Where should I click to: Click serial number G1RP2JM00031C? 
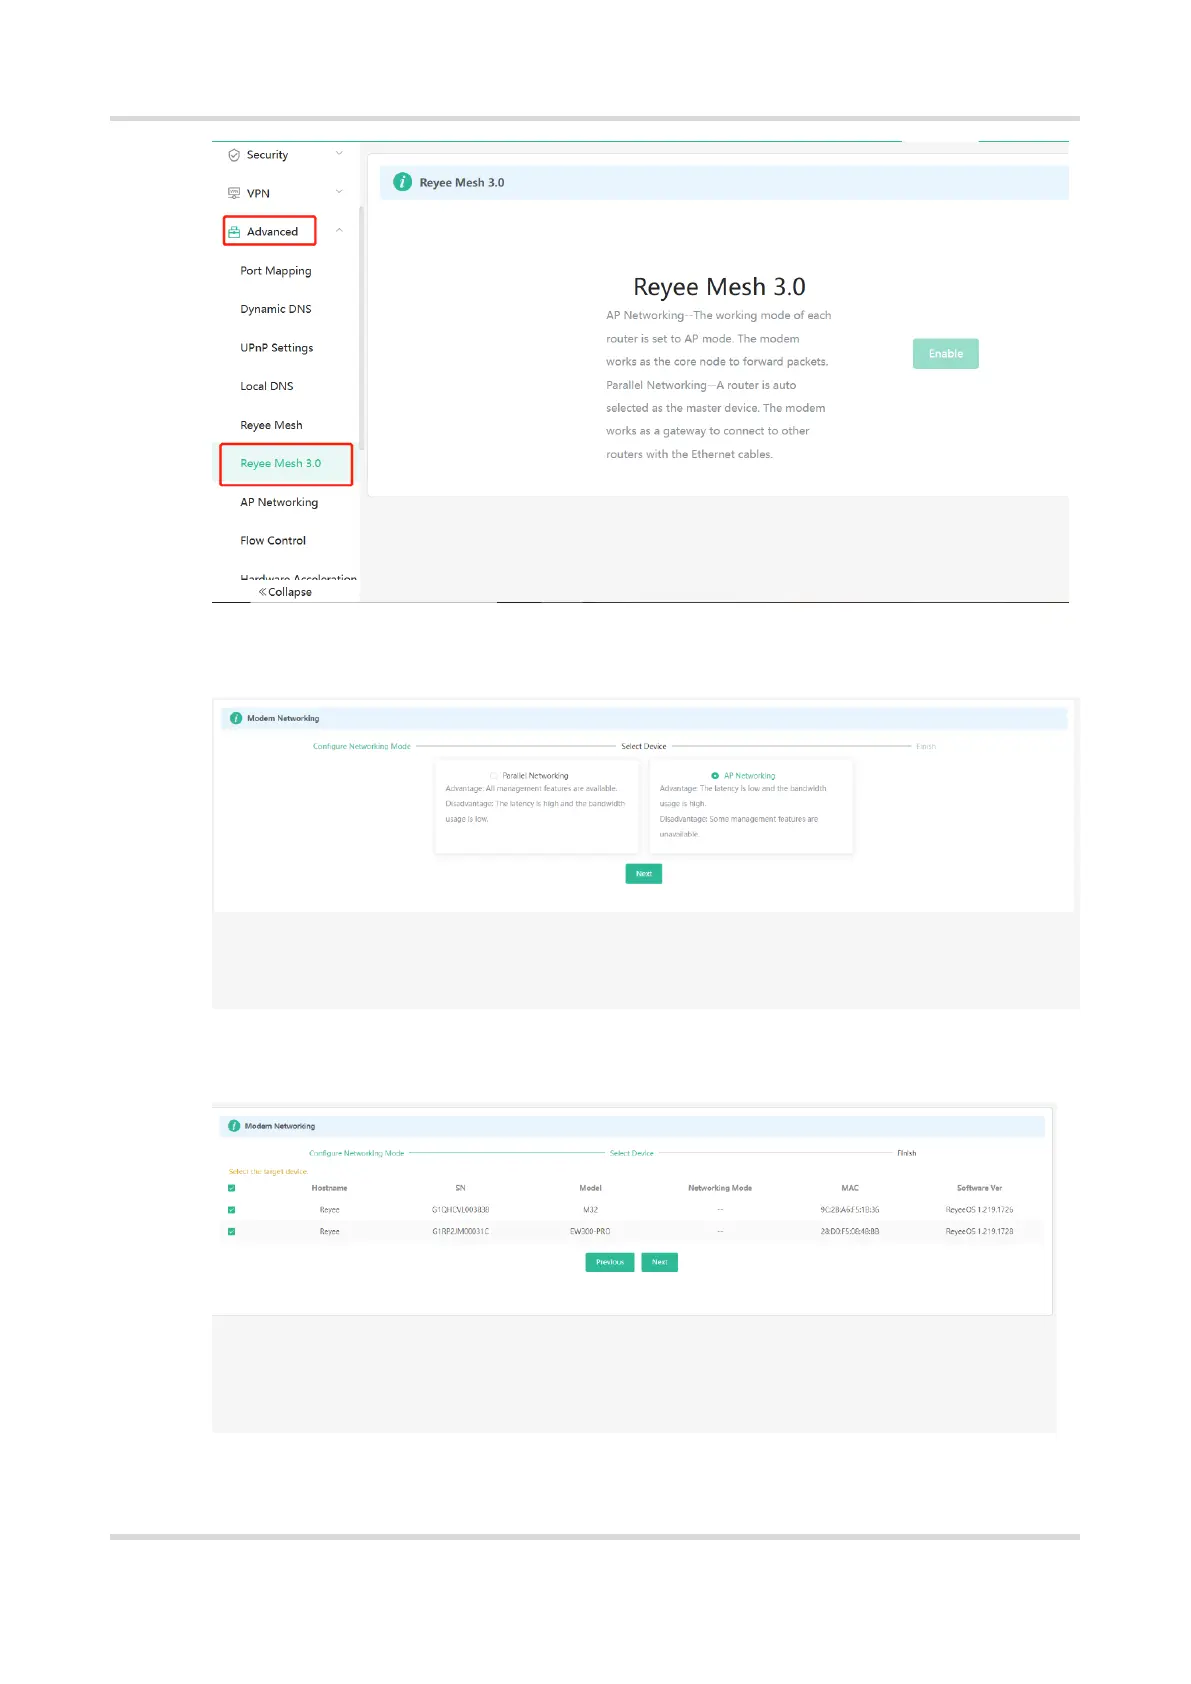point(460,1232)
